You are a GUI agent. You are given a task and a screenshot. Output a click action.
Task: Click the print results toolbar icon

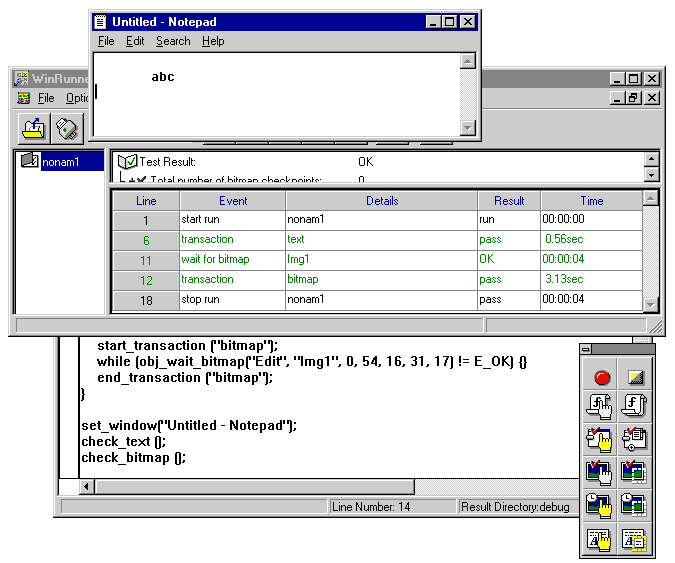coord(68,129)
